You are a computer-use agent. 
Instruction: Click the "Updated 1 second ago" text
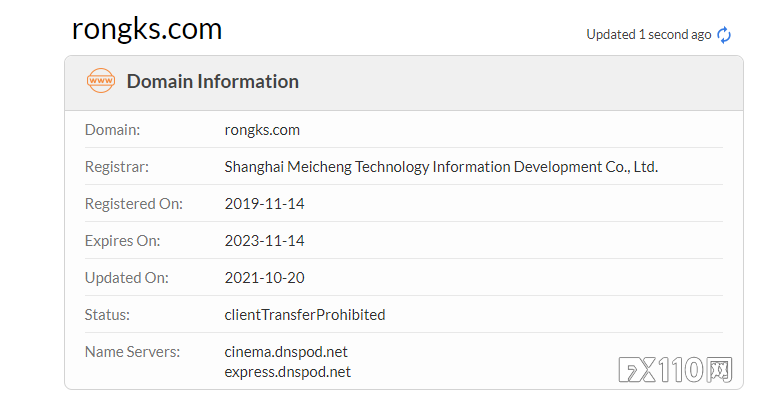[648, 35]
